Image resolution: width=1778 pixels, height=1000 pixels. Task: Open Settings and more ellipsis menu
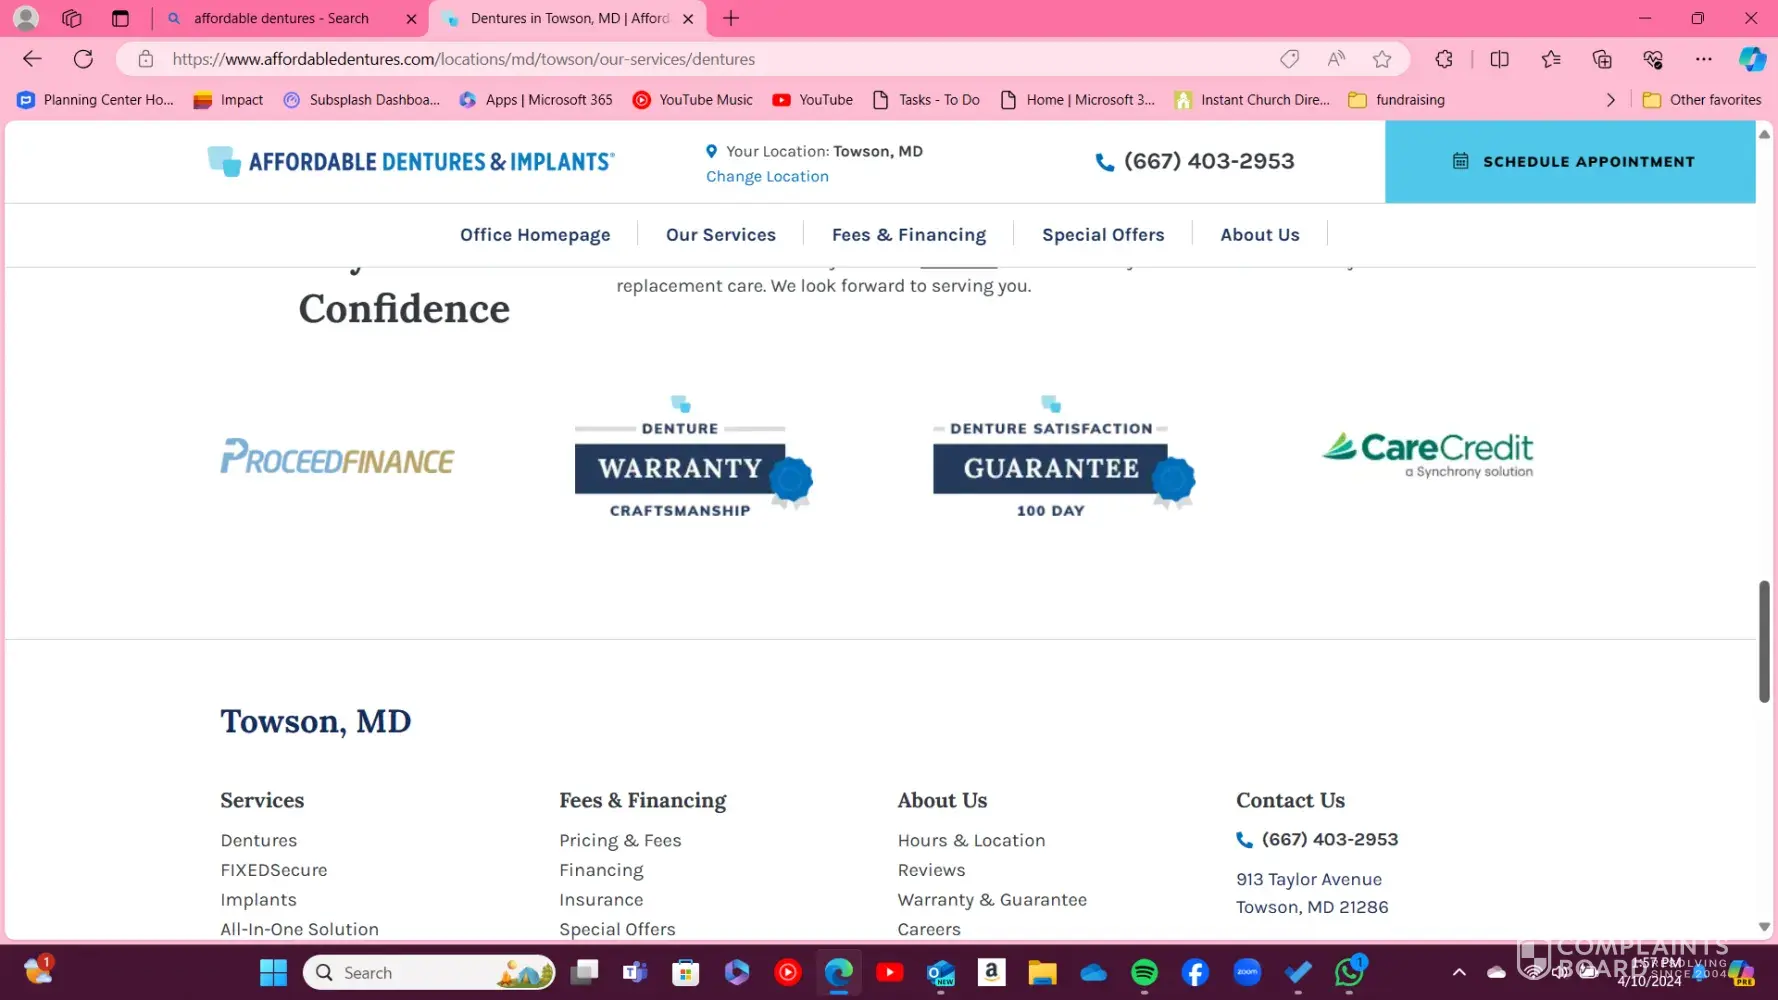[x=1703, y=59]
